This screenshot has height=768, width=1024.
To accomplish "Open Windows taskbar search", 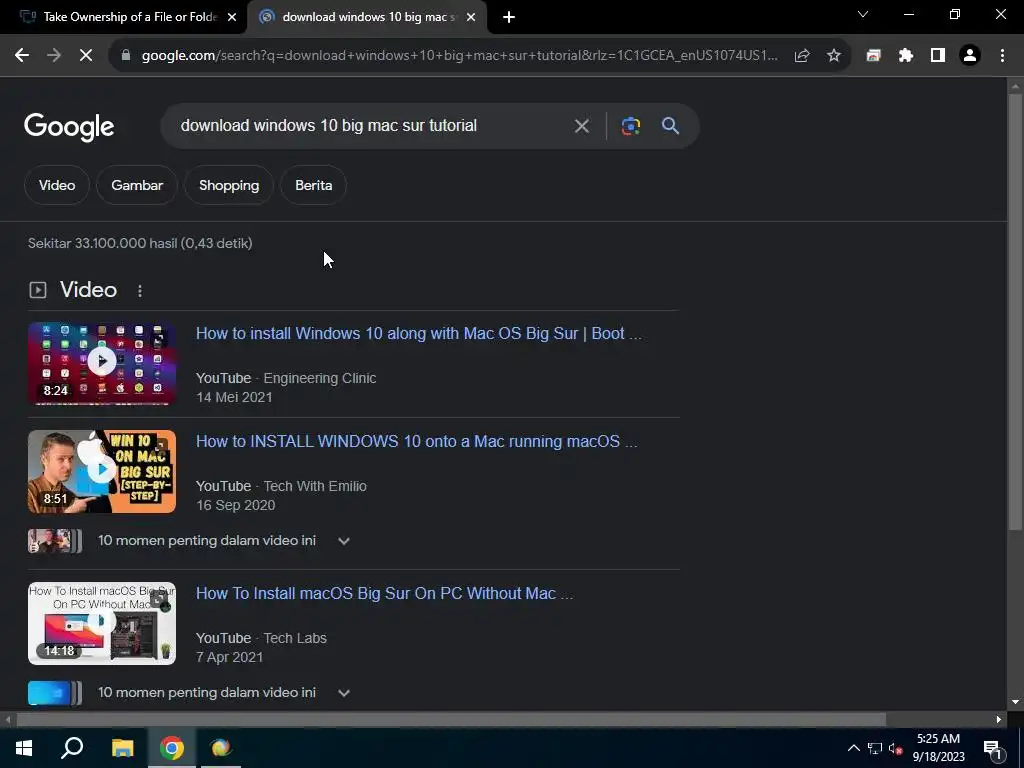I will (72, 748).
